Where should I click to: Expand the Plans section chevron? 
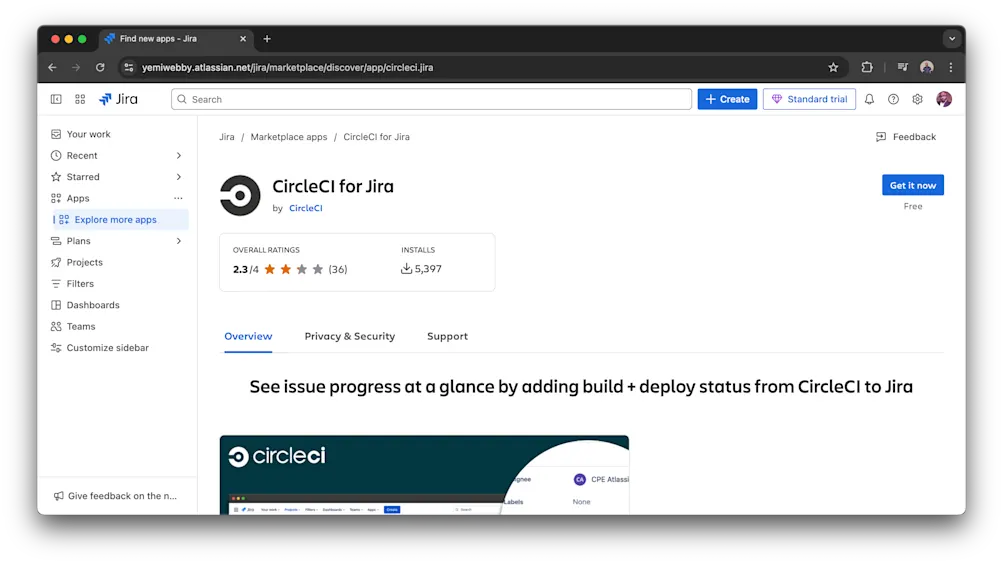(x=178, y=241)
